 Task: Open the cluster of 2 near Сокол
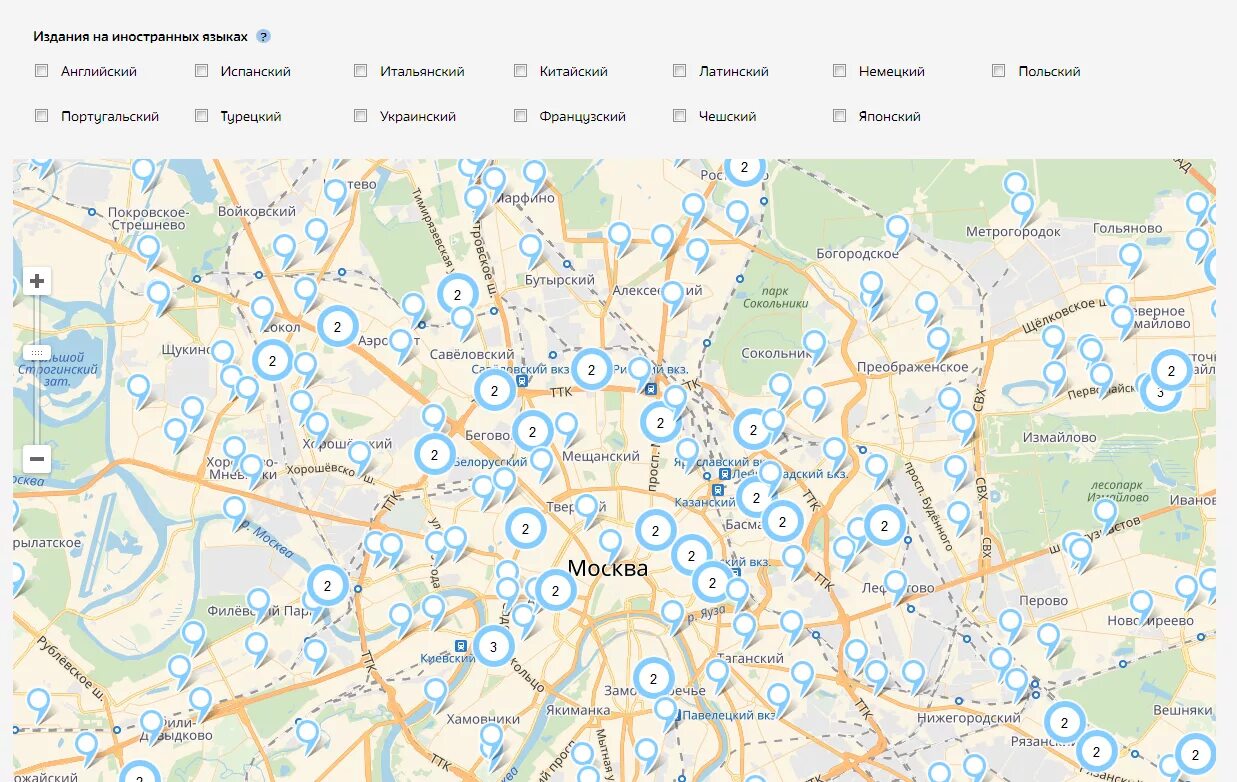pos(338,327)
